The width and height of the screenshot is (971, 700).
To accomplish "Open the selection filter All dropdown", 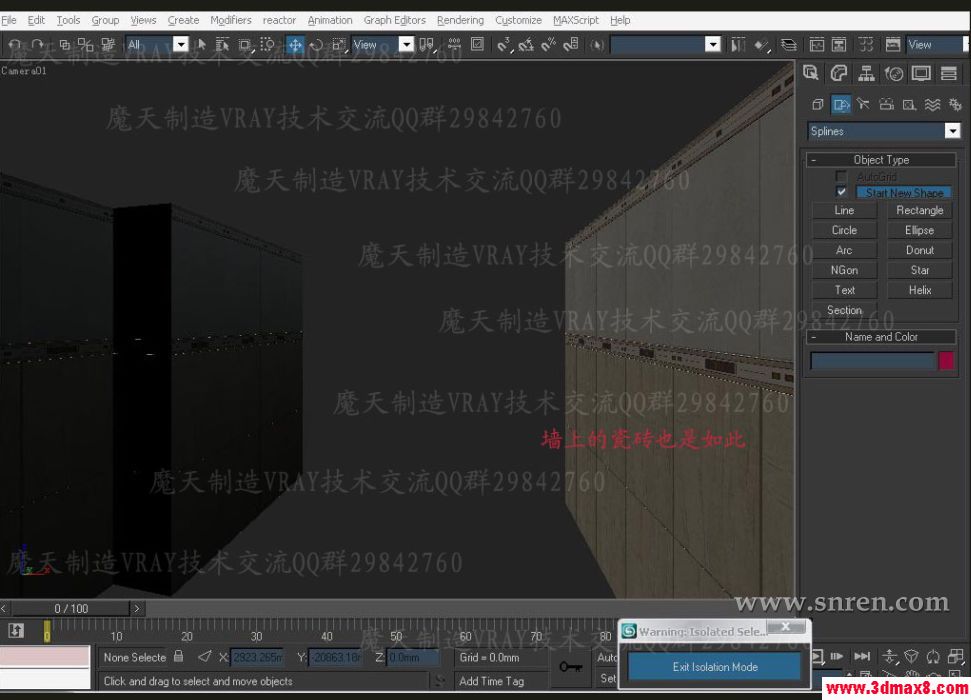I will (x=181, y=44).
